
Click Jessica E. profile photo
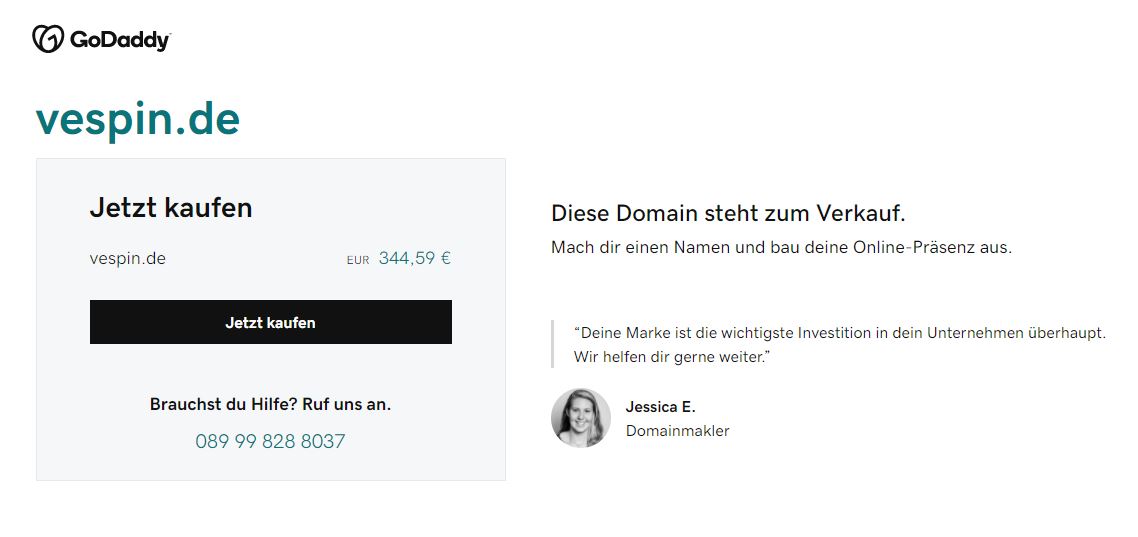point(581,418)
